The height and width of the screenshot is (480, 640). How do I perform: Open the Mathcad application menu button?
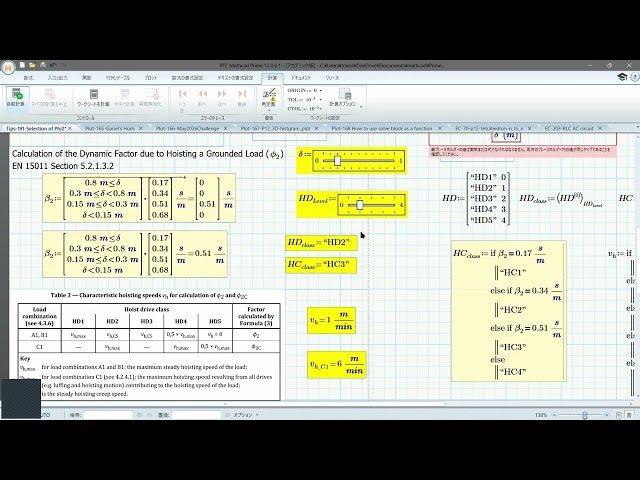coord(8,67)
